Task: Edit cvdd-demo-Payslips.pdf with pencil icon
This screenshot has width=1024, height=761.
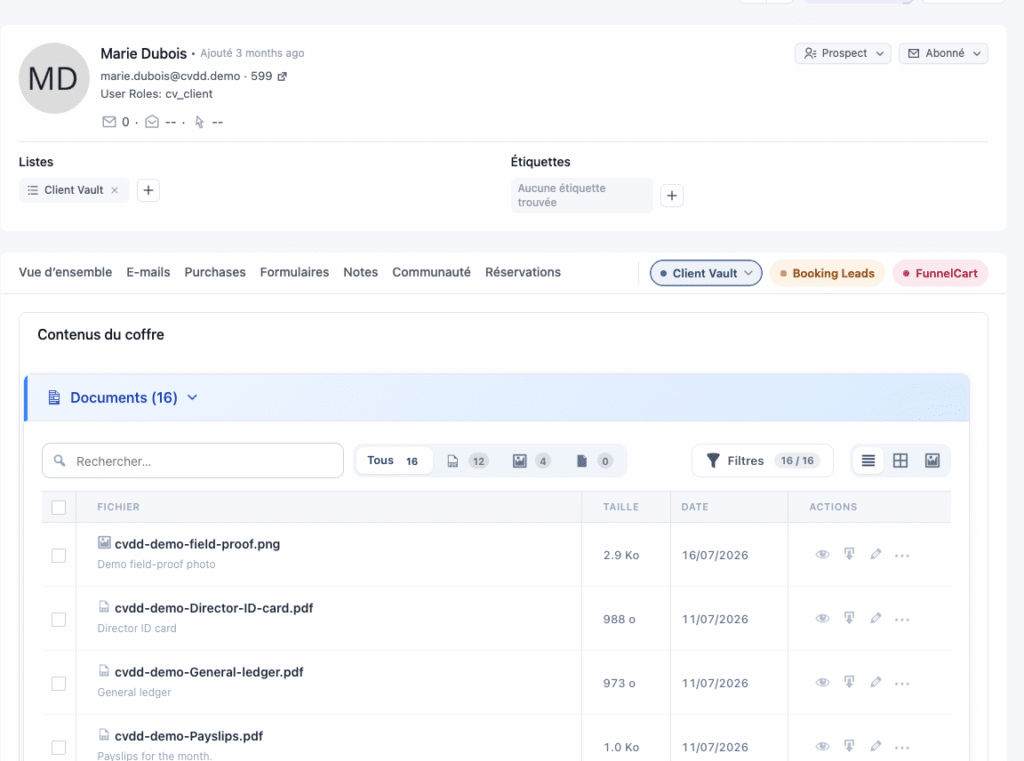Action: [x=876, y=747]
